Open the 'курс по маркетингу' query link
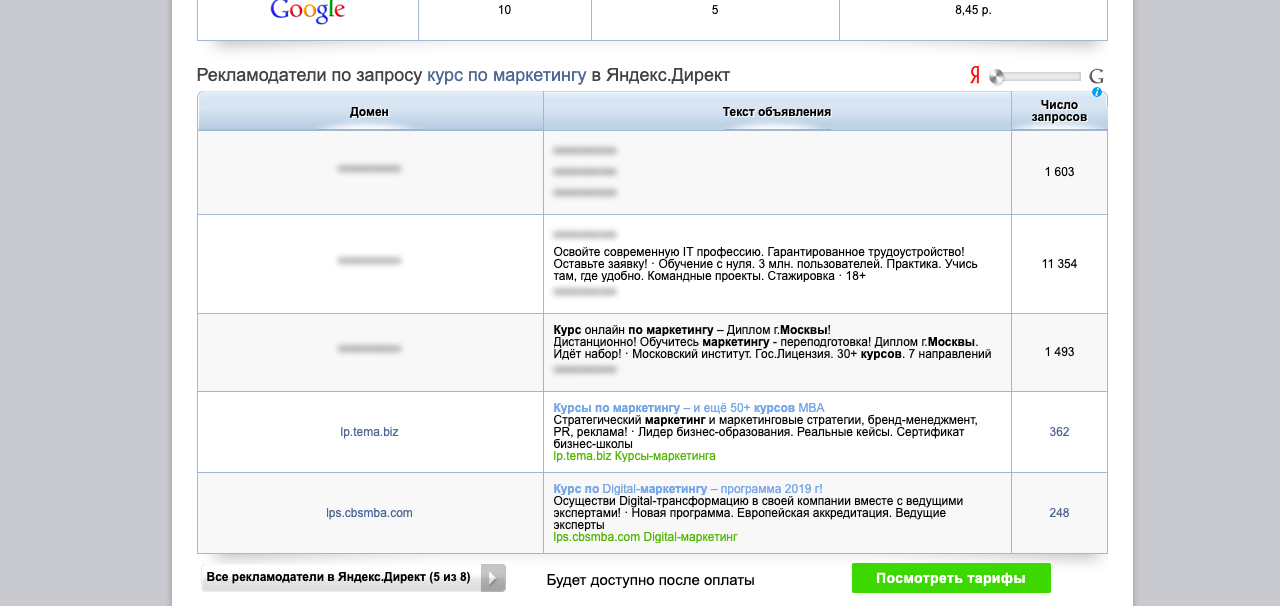Viewport: 1280px width, 606px height. click(506, 75)
